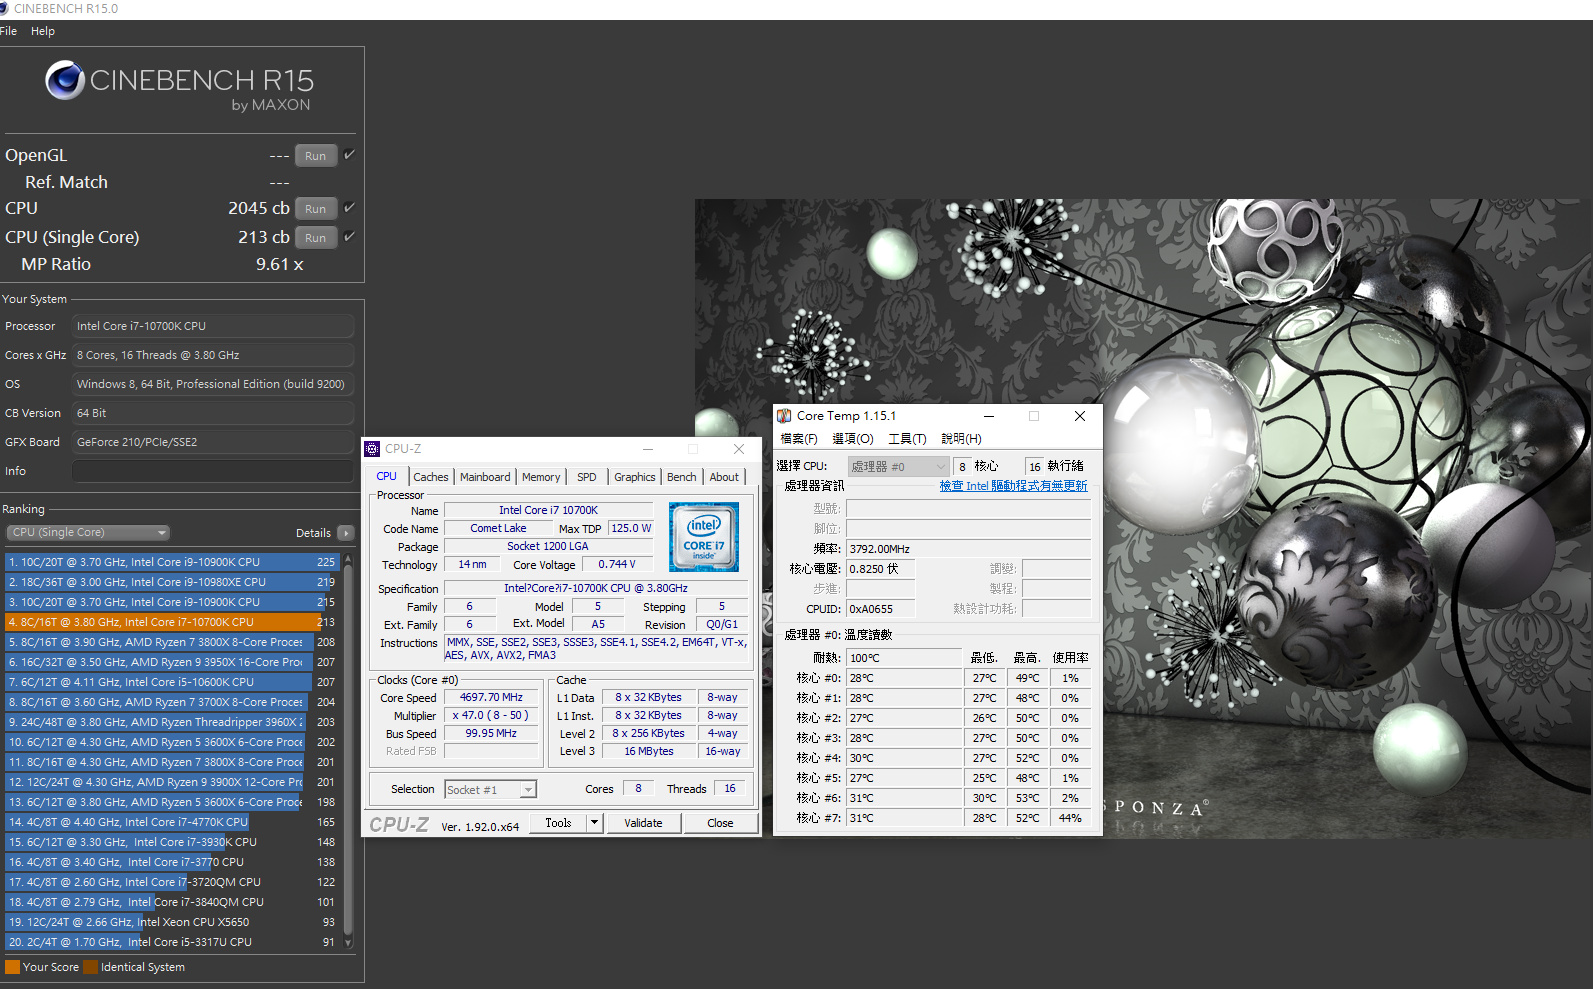Screen dimensions: 1593x989
Task: Click the Core Speed value 4697.70 MHz
Action: (491, 698)
